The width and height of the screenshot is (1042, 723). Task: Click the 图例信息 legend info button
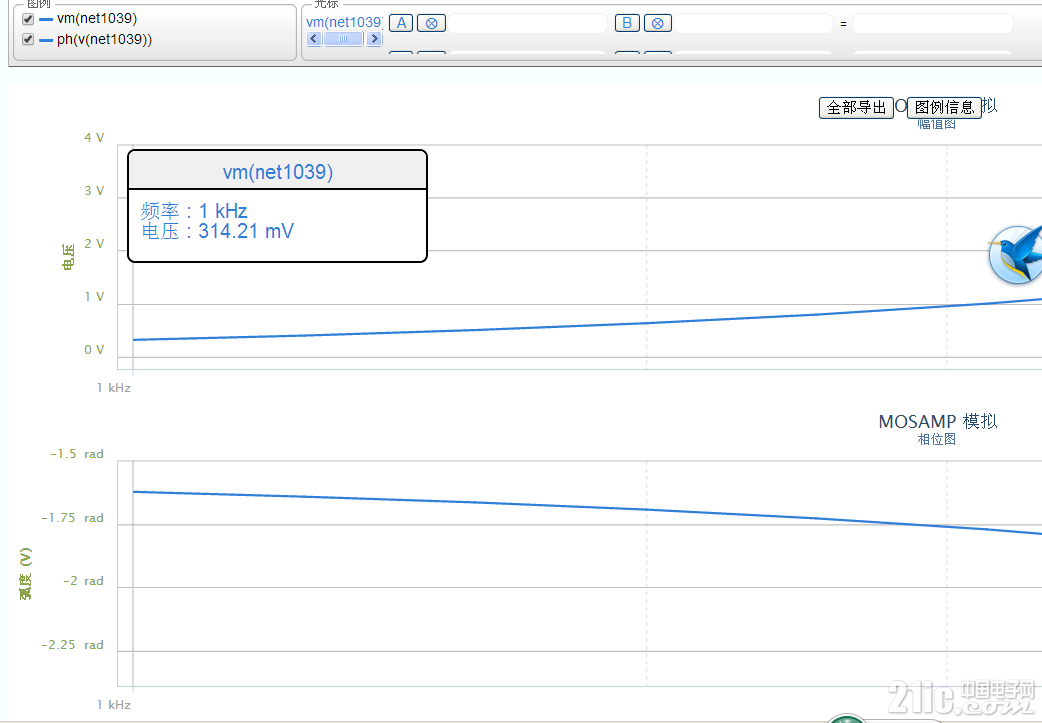click(x=944, y=108)
